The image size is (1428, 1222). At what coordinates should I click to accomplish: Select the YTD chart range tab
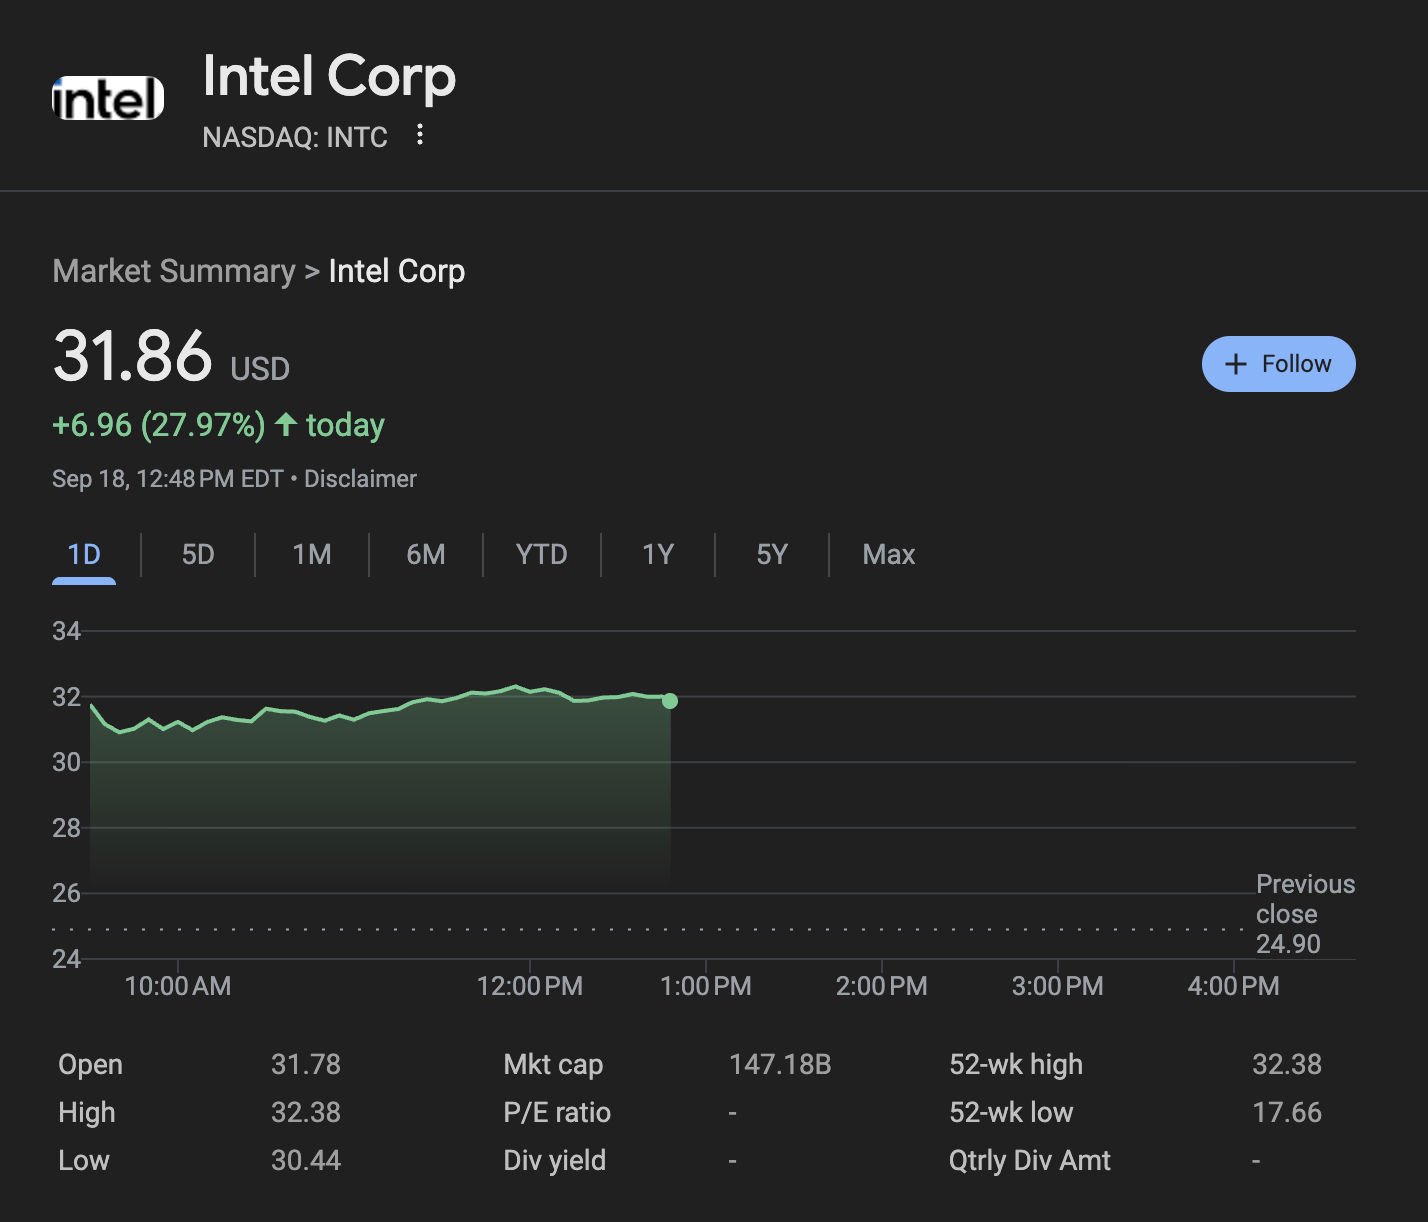tap(541, 555)
